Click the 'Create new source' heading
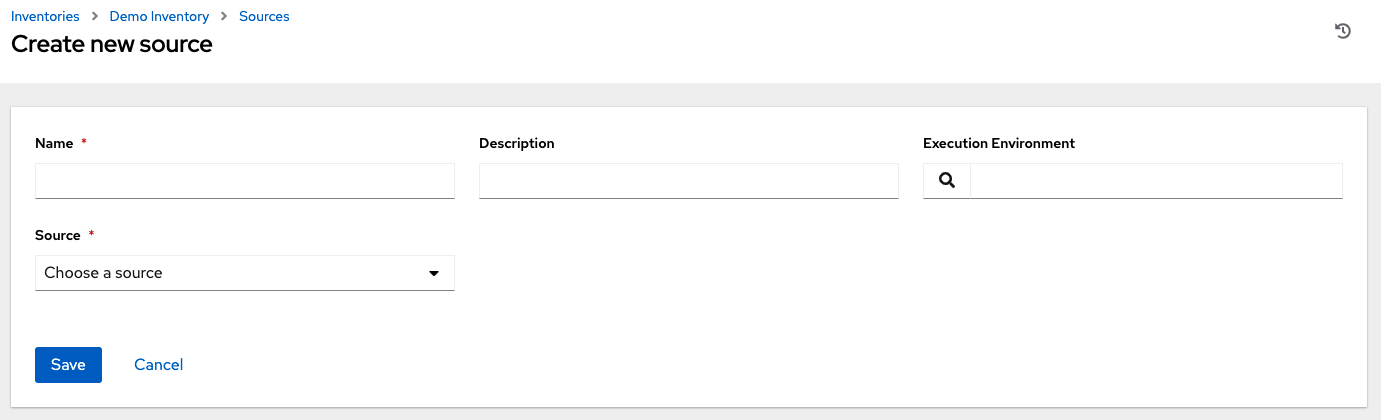The height and width of the screenshot is (420, 1381). [111, 45]
